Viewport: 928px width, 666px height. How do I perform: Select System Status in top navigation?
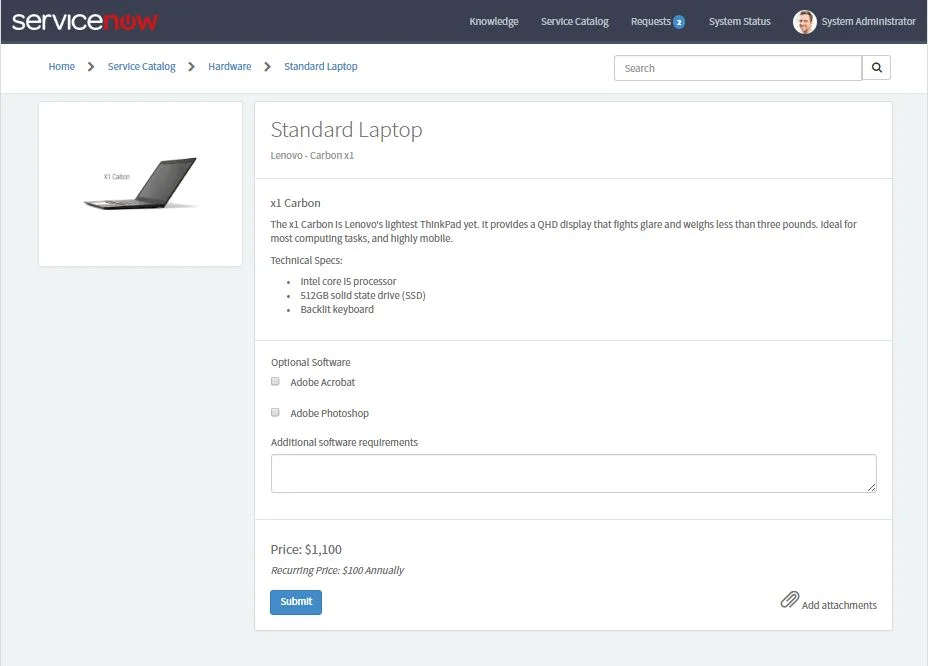[x=739, y=21]
